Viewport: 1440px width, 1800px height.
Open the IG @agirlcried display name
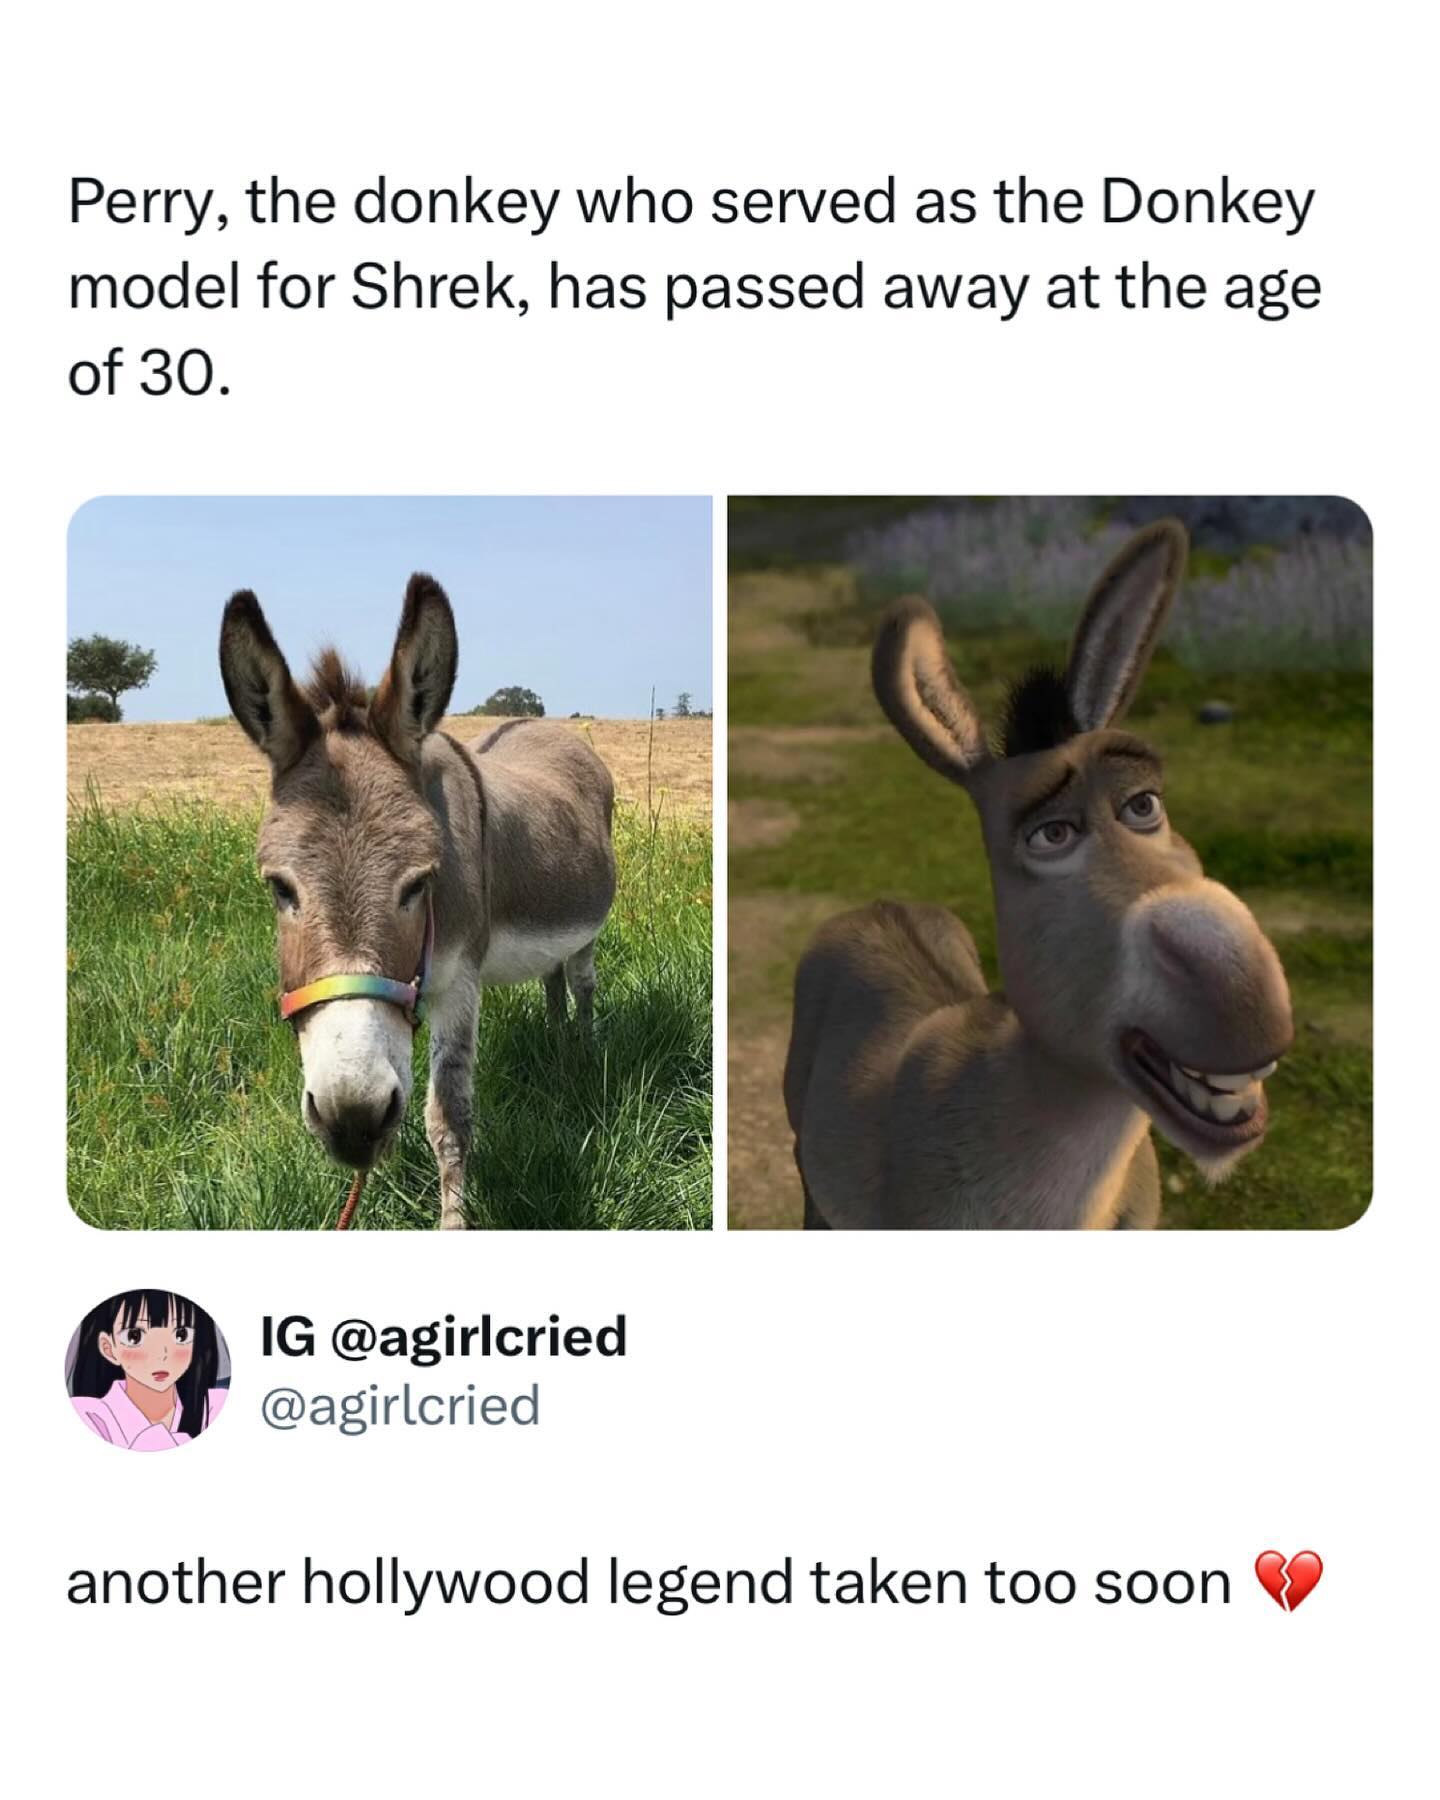click(443, 1336)
